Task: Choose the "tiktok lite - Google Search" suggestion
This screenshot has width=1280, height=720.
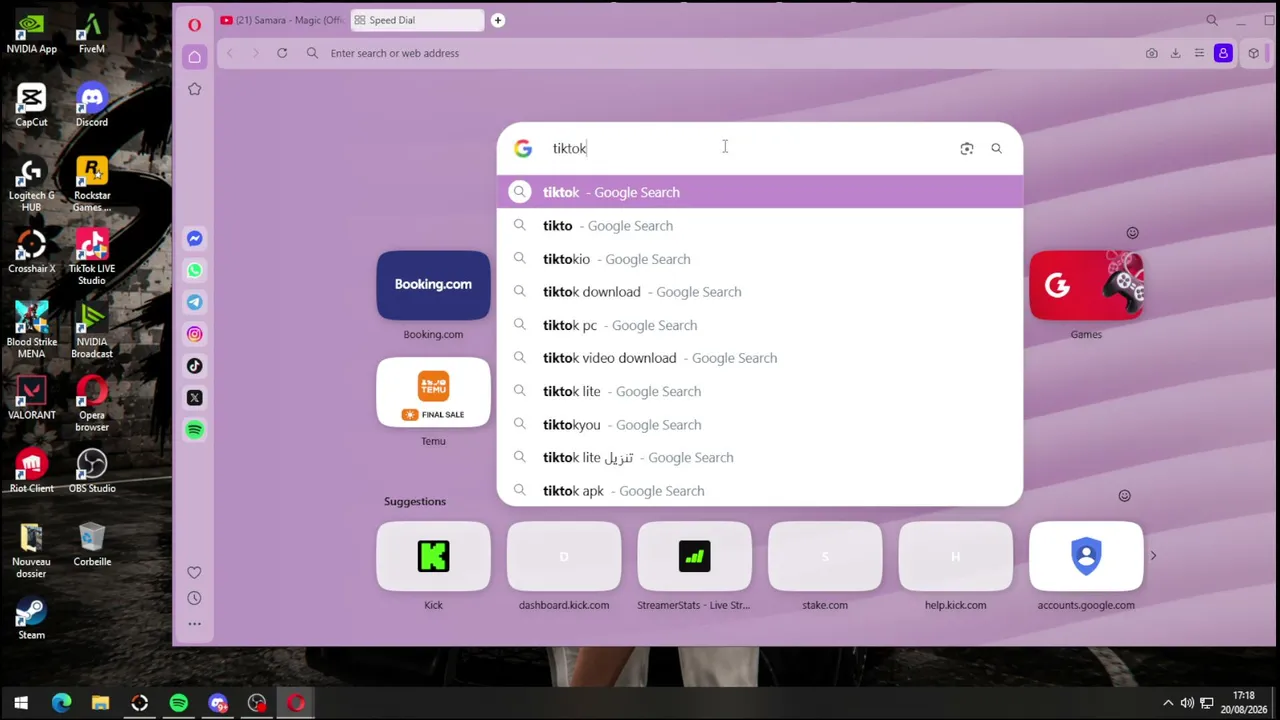Action: click(760, 391)
